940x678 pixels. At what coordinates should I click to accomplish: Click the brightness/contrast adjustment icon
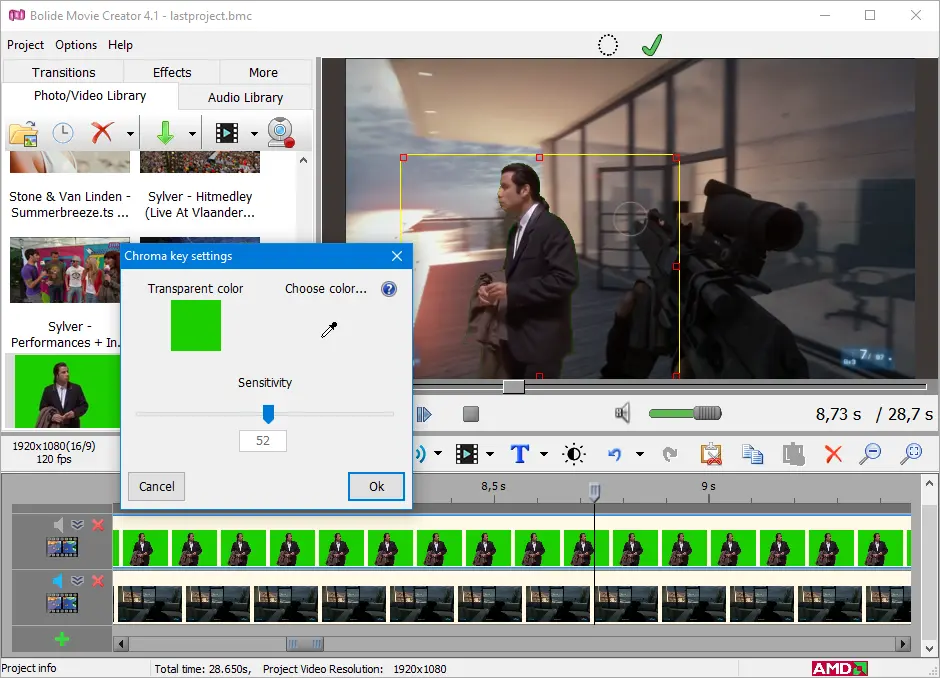(x=575, y=454)
